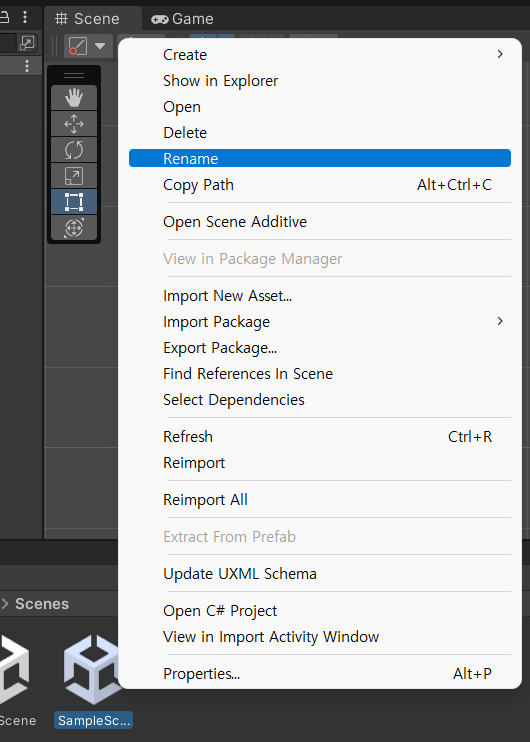Image resolution: width=530 pixels, height=742 pixels.
Task: Choose Update UXML Schema
Action: 320,574
